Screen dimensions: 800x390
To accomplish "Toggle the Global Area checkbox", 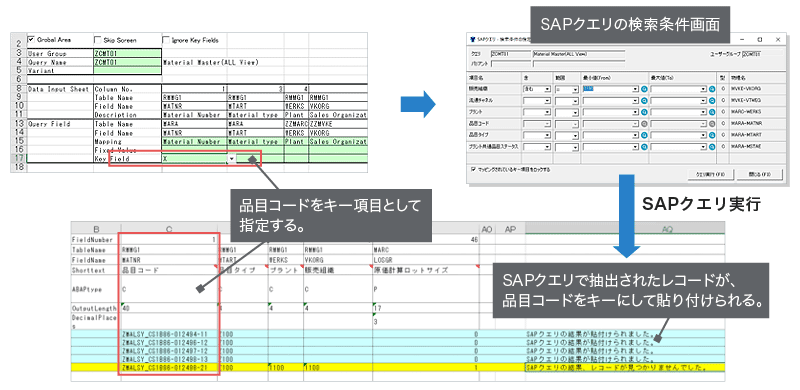I will tap(31, 39).
